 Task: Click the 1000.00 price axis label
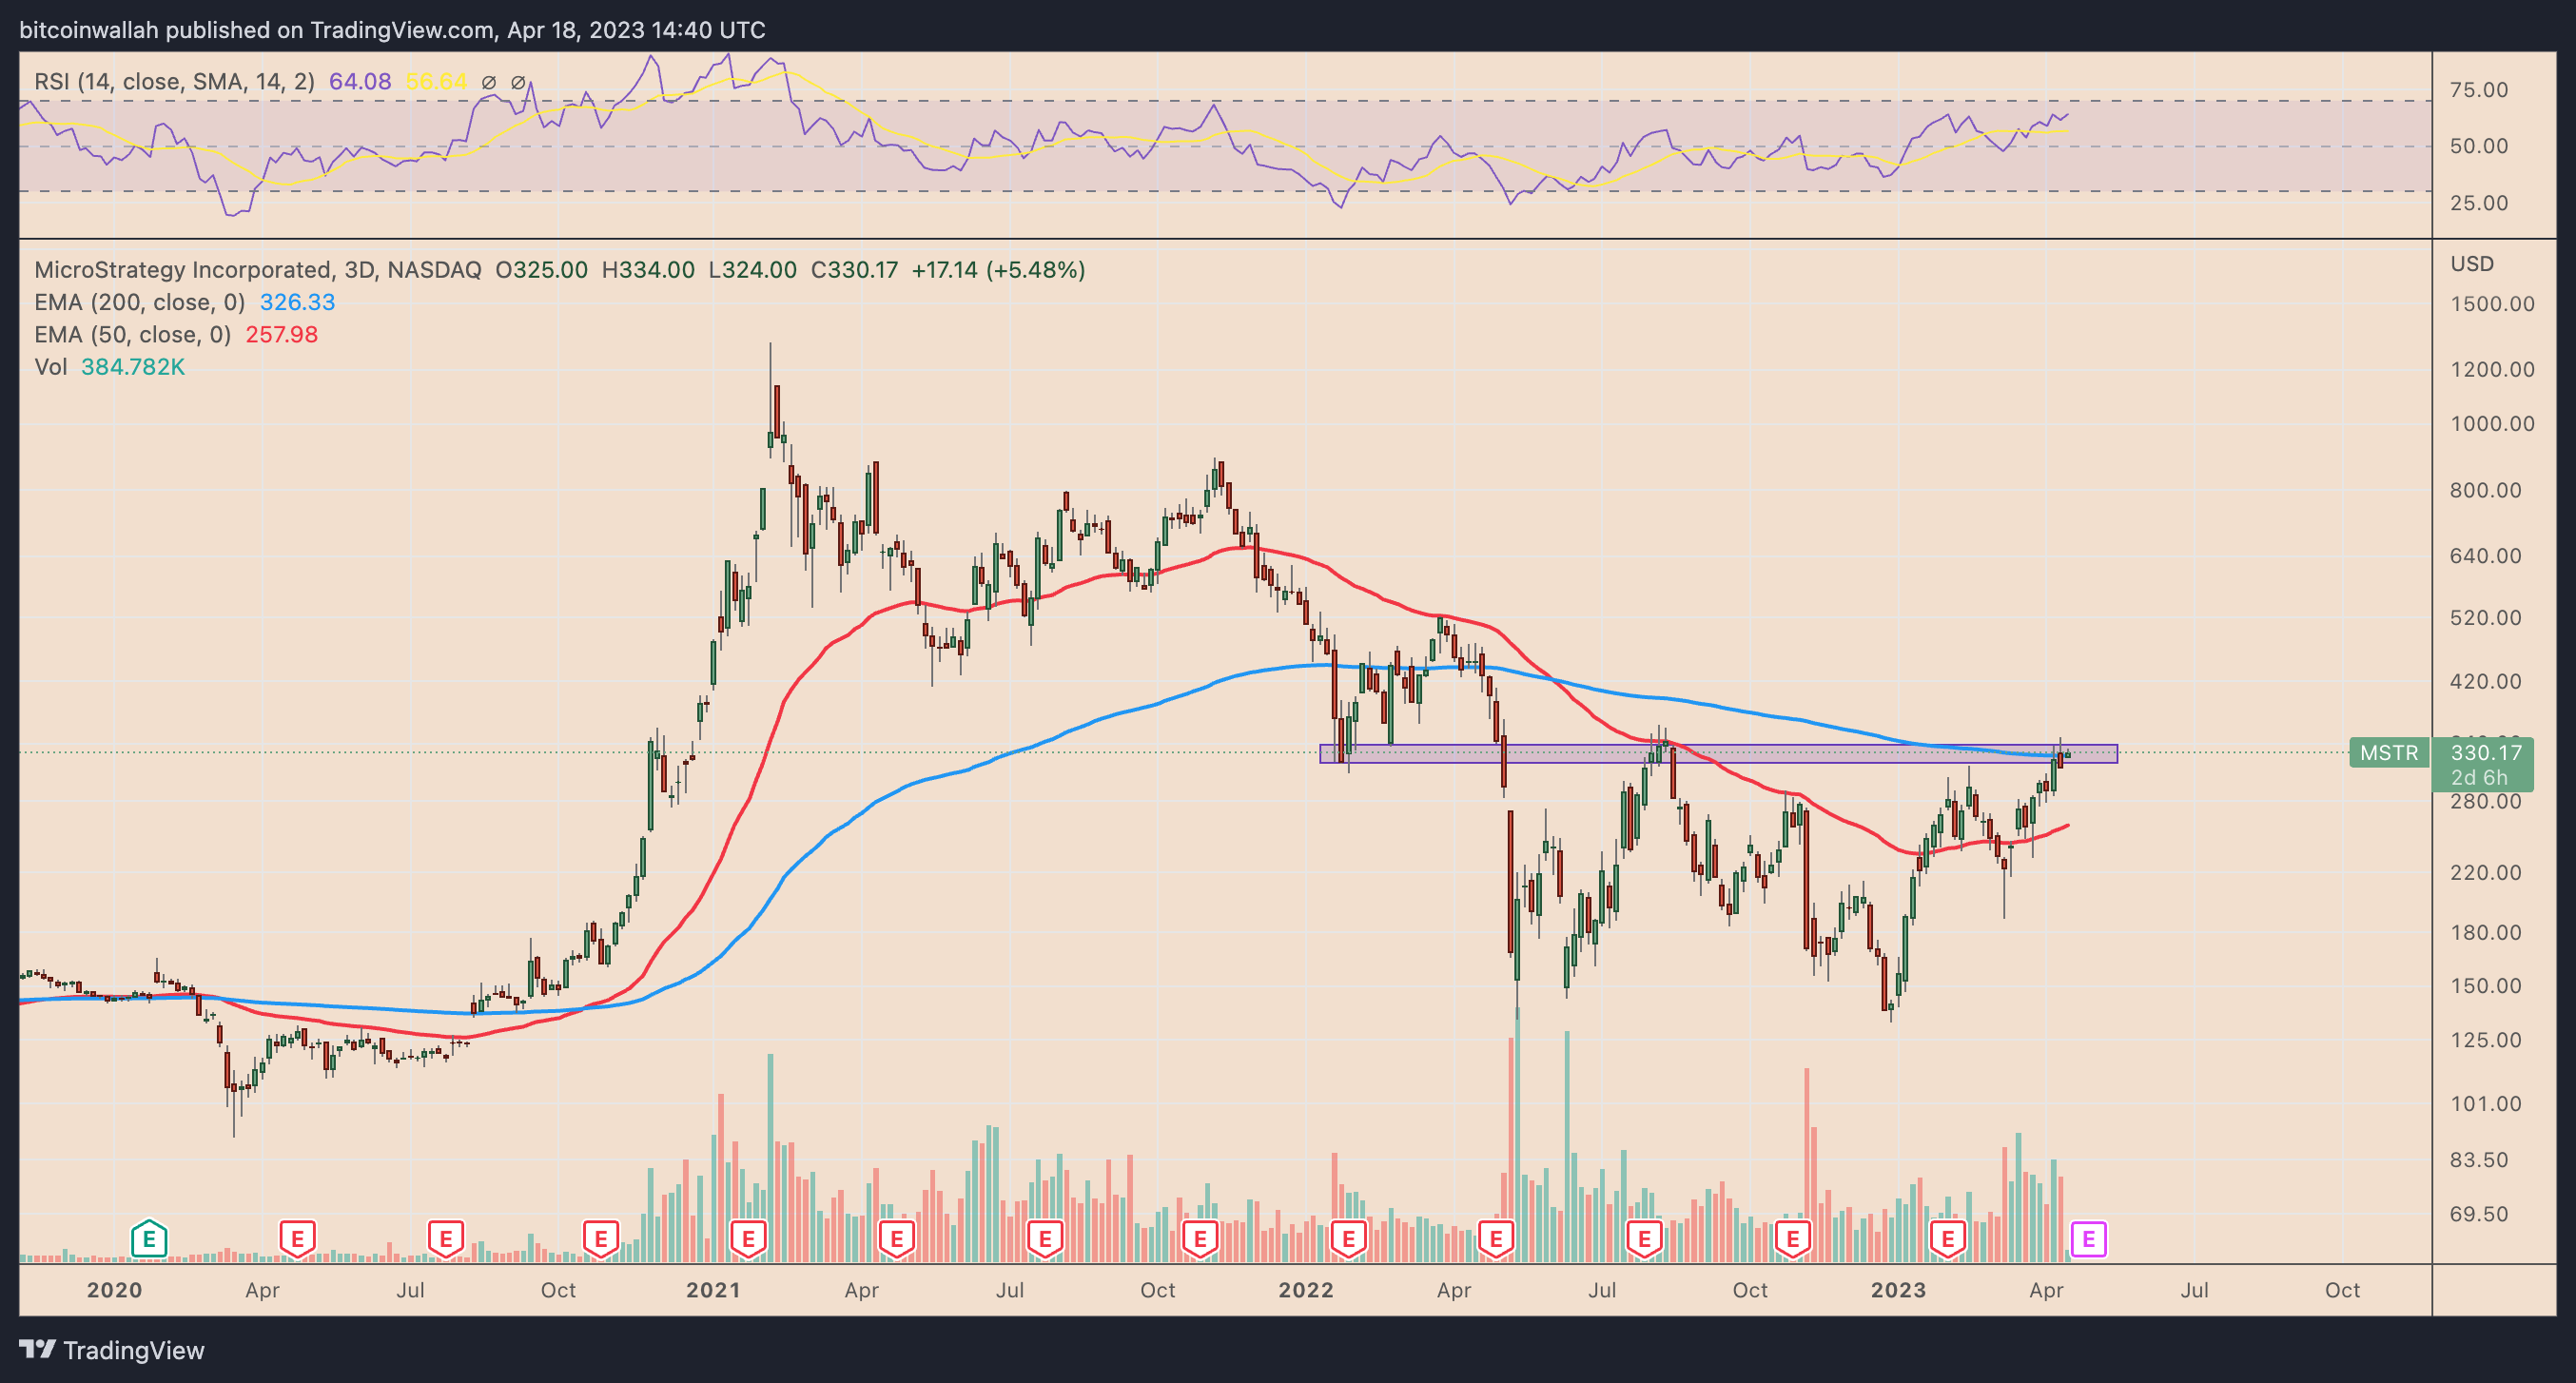(x=2491, y=423)
